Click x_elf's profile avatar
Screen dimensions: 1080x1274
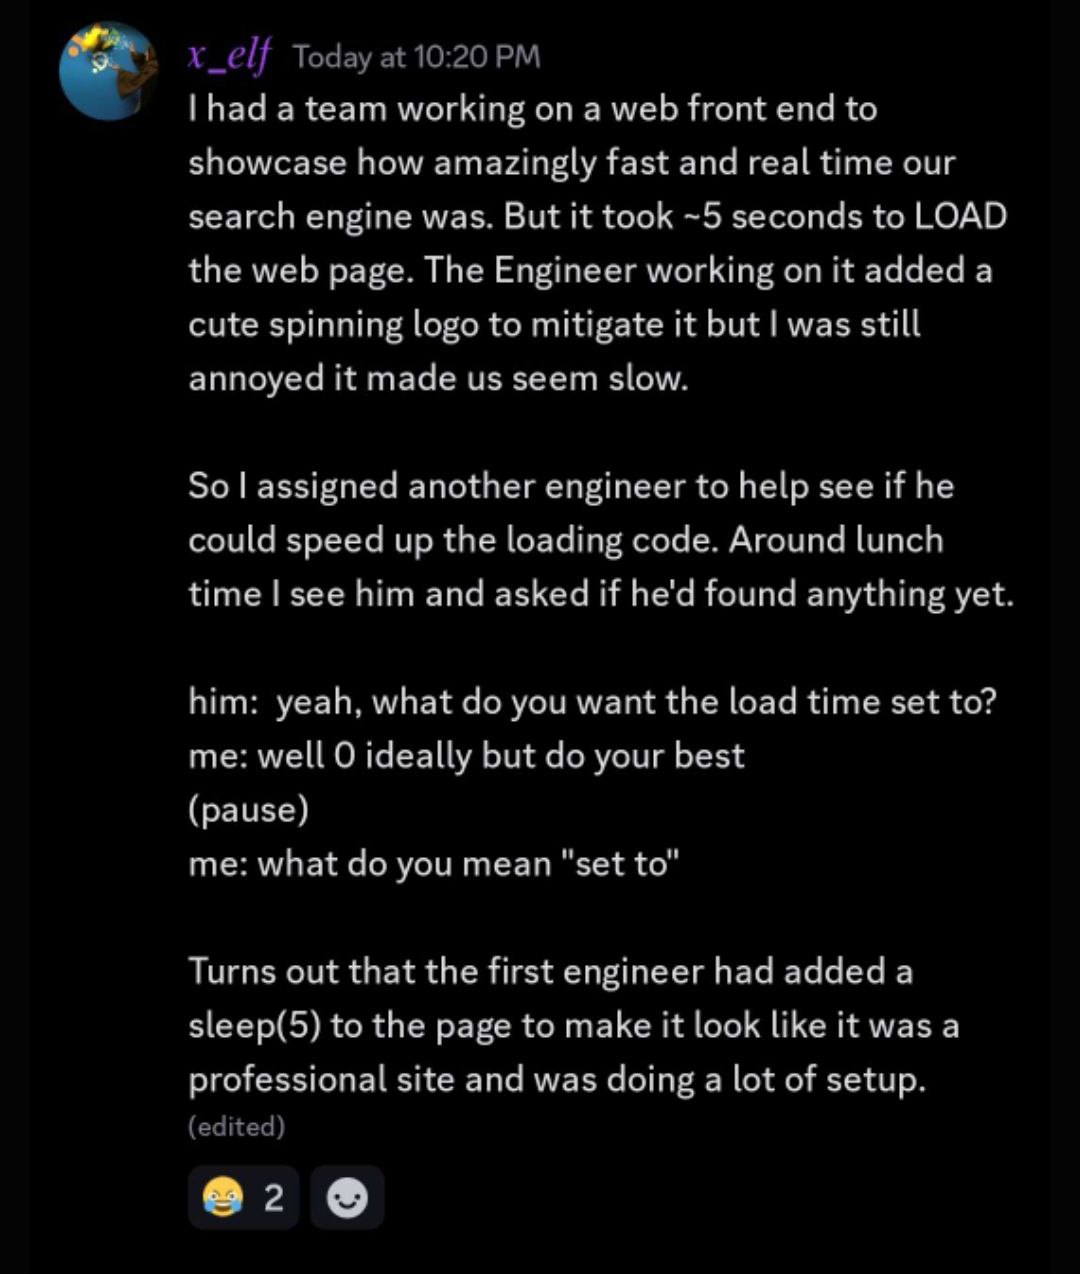(108, 72)
